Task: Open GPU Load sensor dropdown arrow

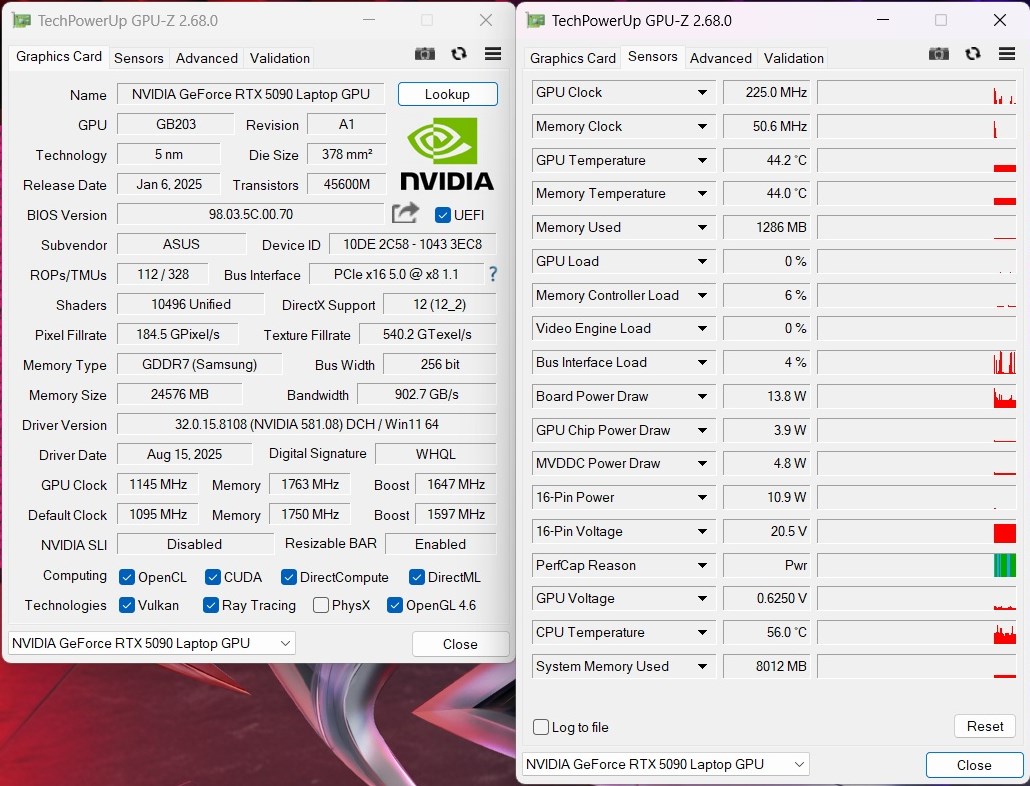Action: (x=702, y=261)
